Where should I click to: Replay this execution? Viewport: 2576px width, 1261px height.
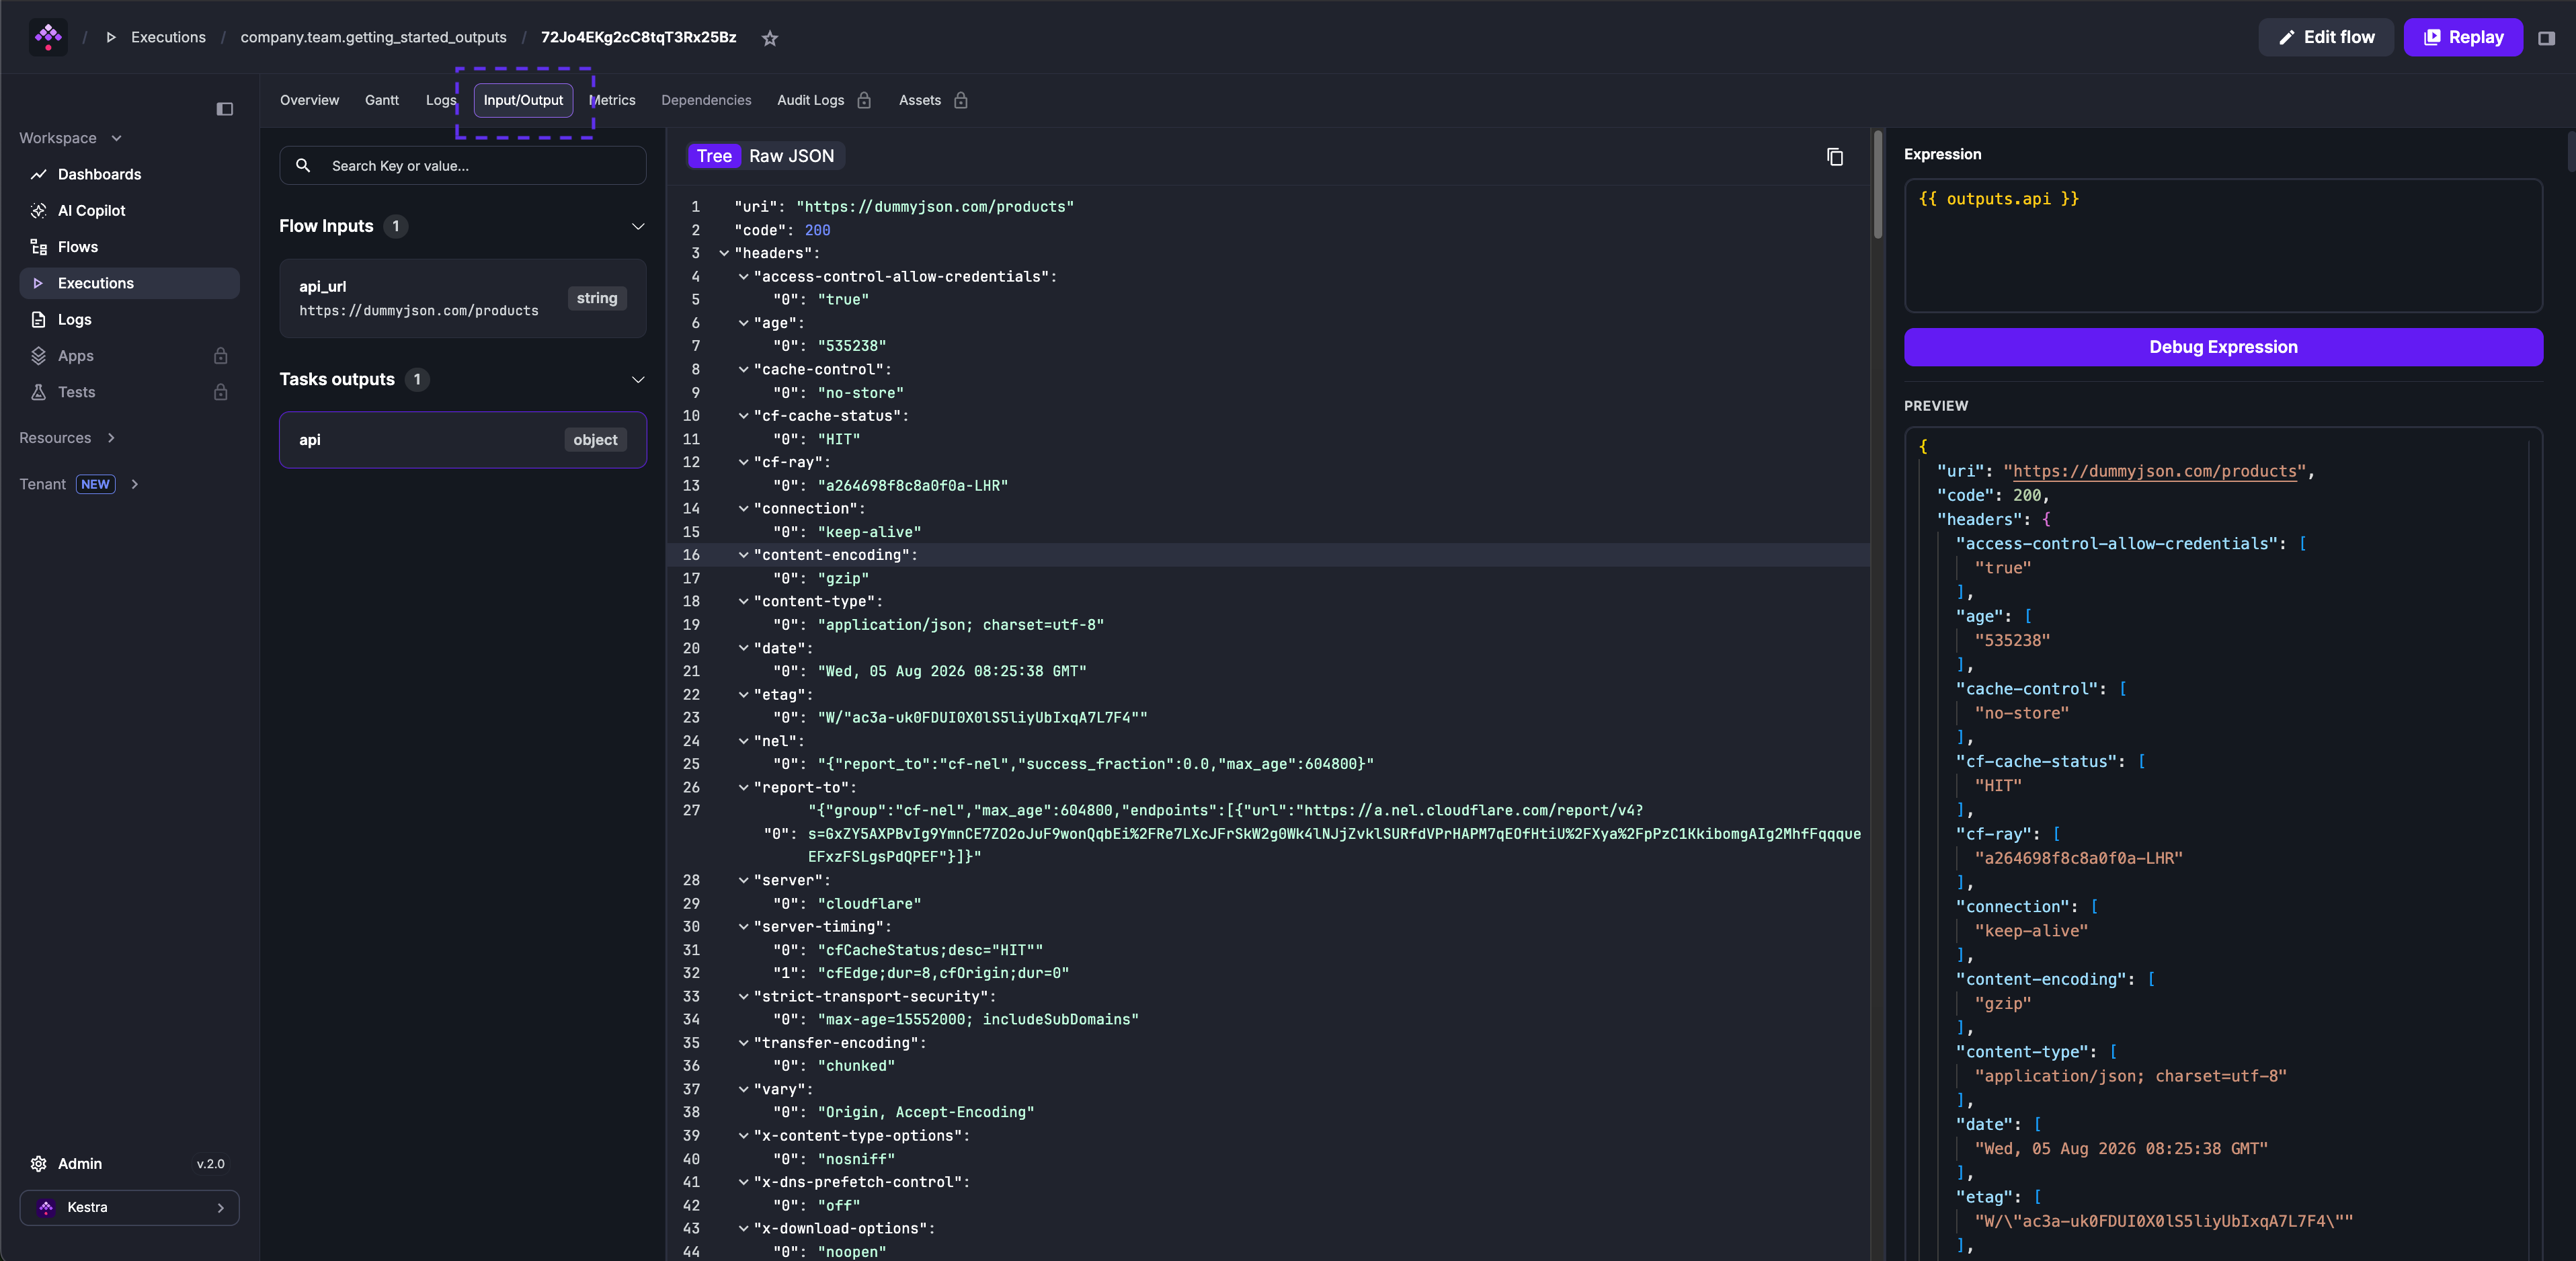[2463, 38]
